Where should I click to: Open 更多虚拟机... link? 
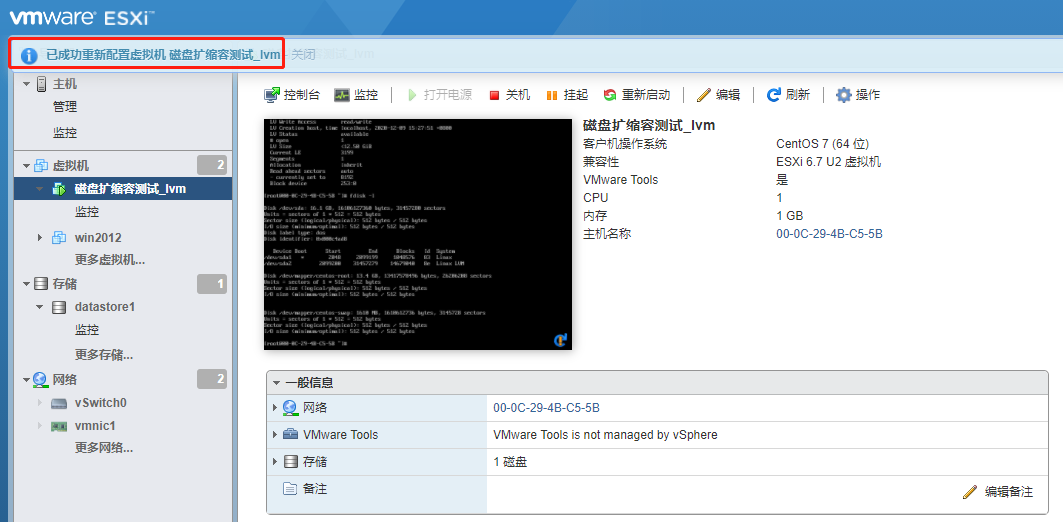point(110,260)
